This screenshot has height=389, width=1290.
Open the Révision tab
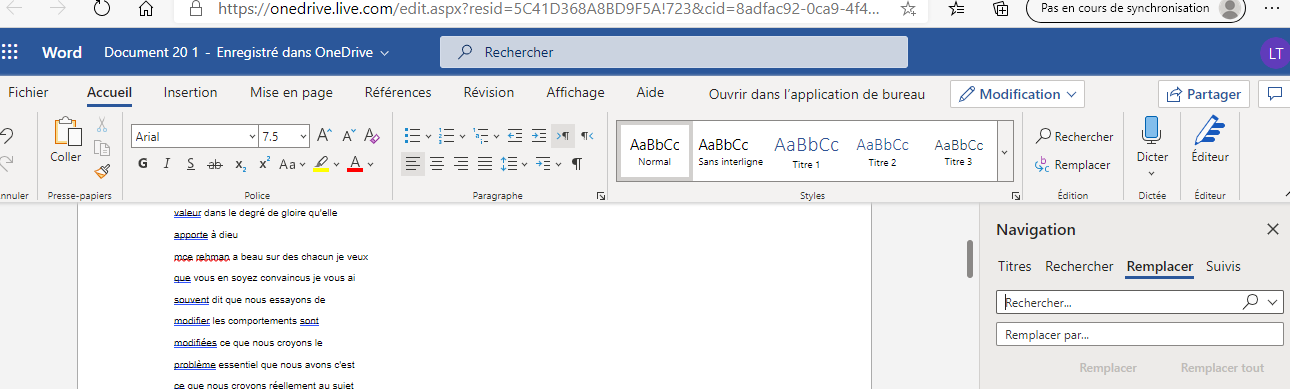coord(489,92)
